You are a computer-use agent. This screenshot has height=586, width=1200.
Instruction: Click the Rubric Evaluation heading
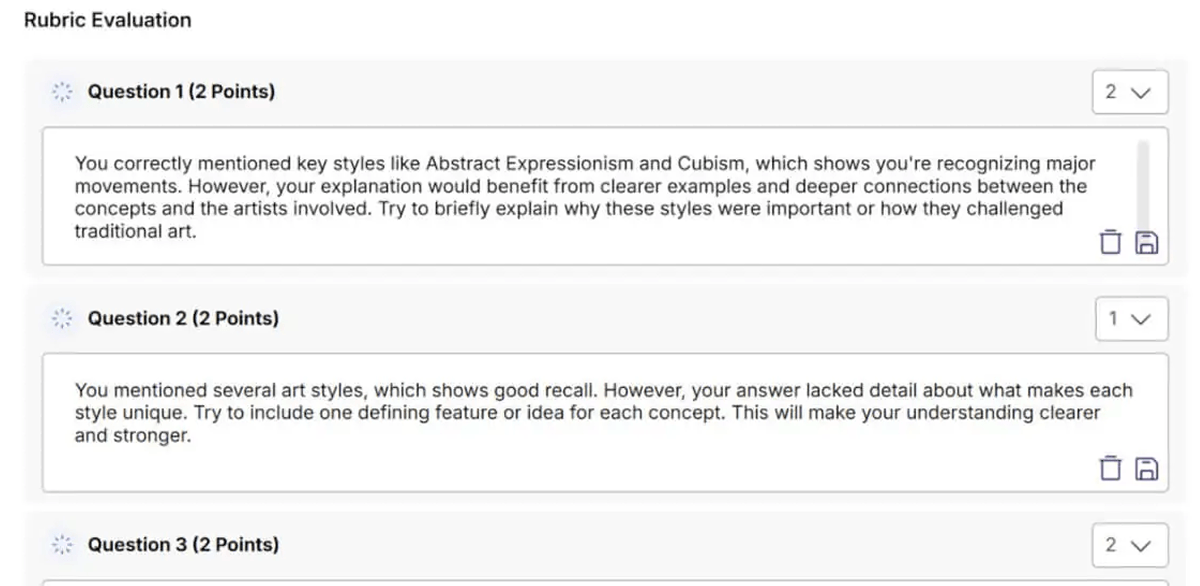107,20
